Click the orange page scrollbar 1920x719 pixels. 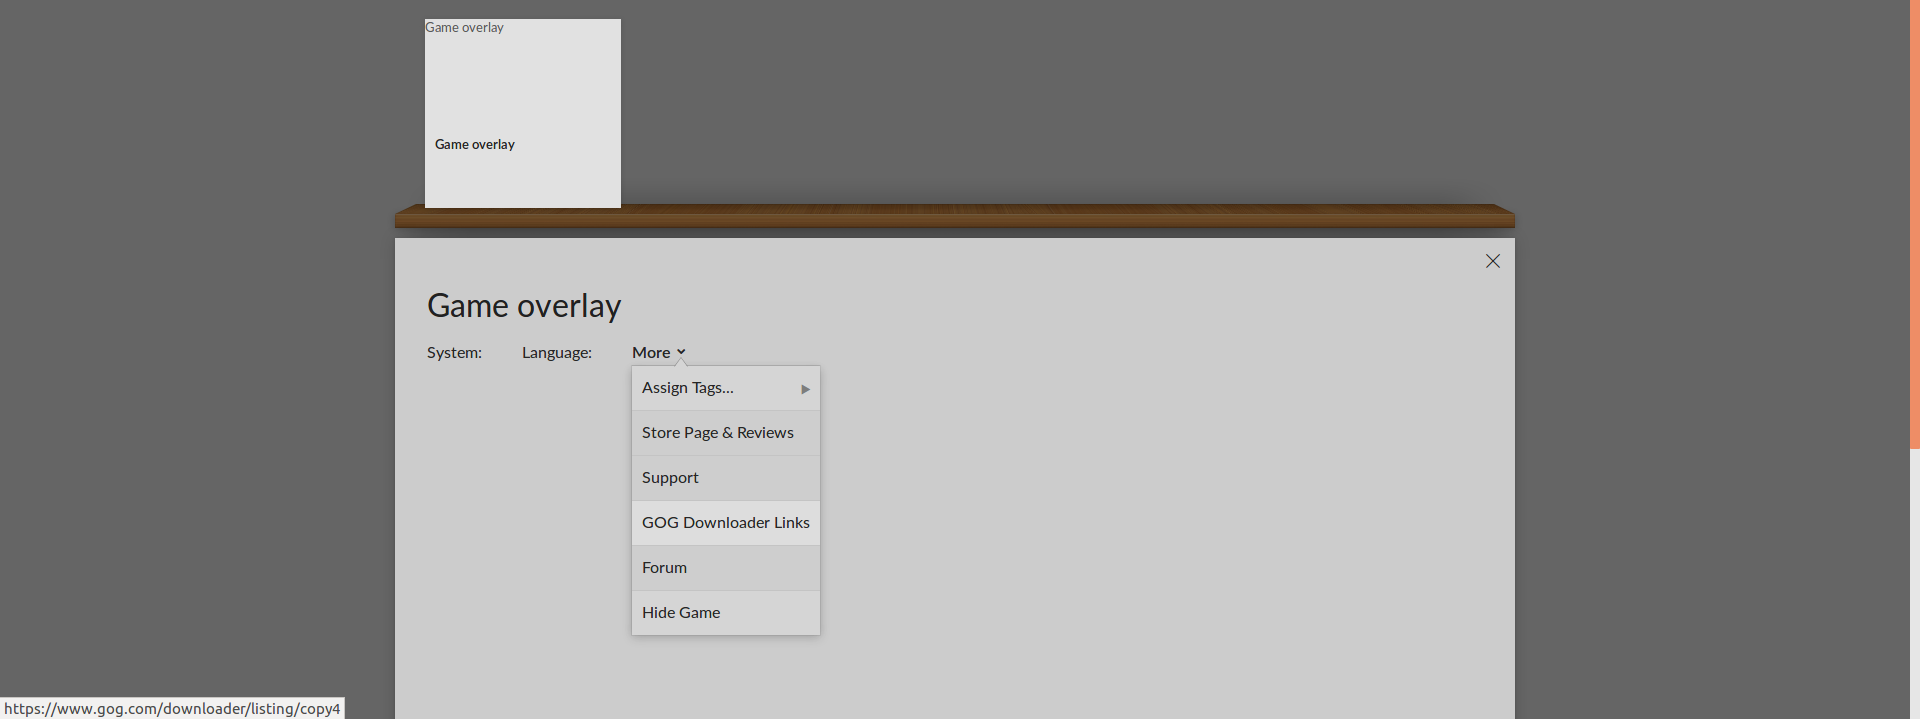(1915, 224)
